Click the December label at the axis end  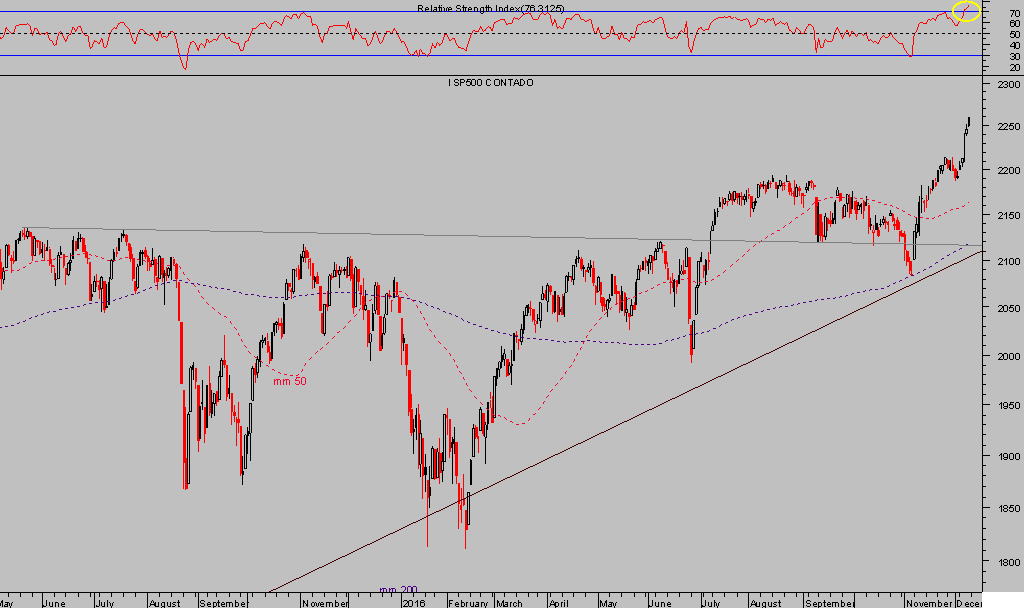pos(968,603)
